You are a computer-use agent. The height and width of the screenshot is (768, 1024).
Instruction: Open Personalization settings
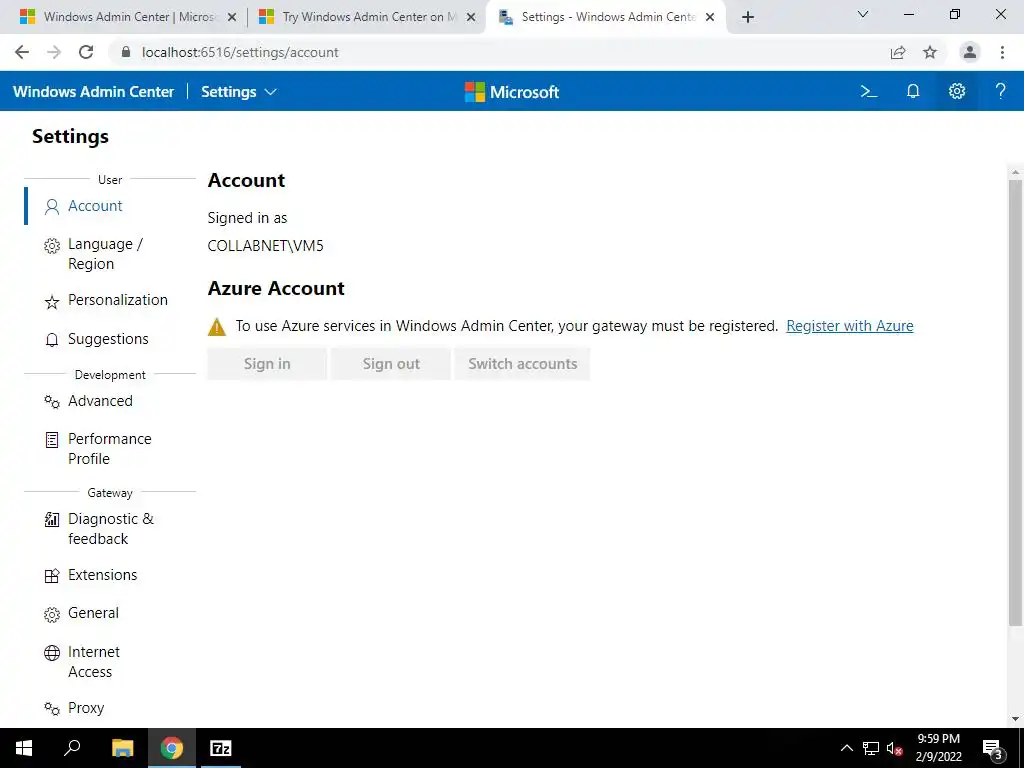click(110, 300)
